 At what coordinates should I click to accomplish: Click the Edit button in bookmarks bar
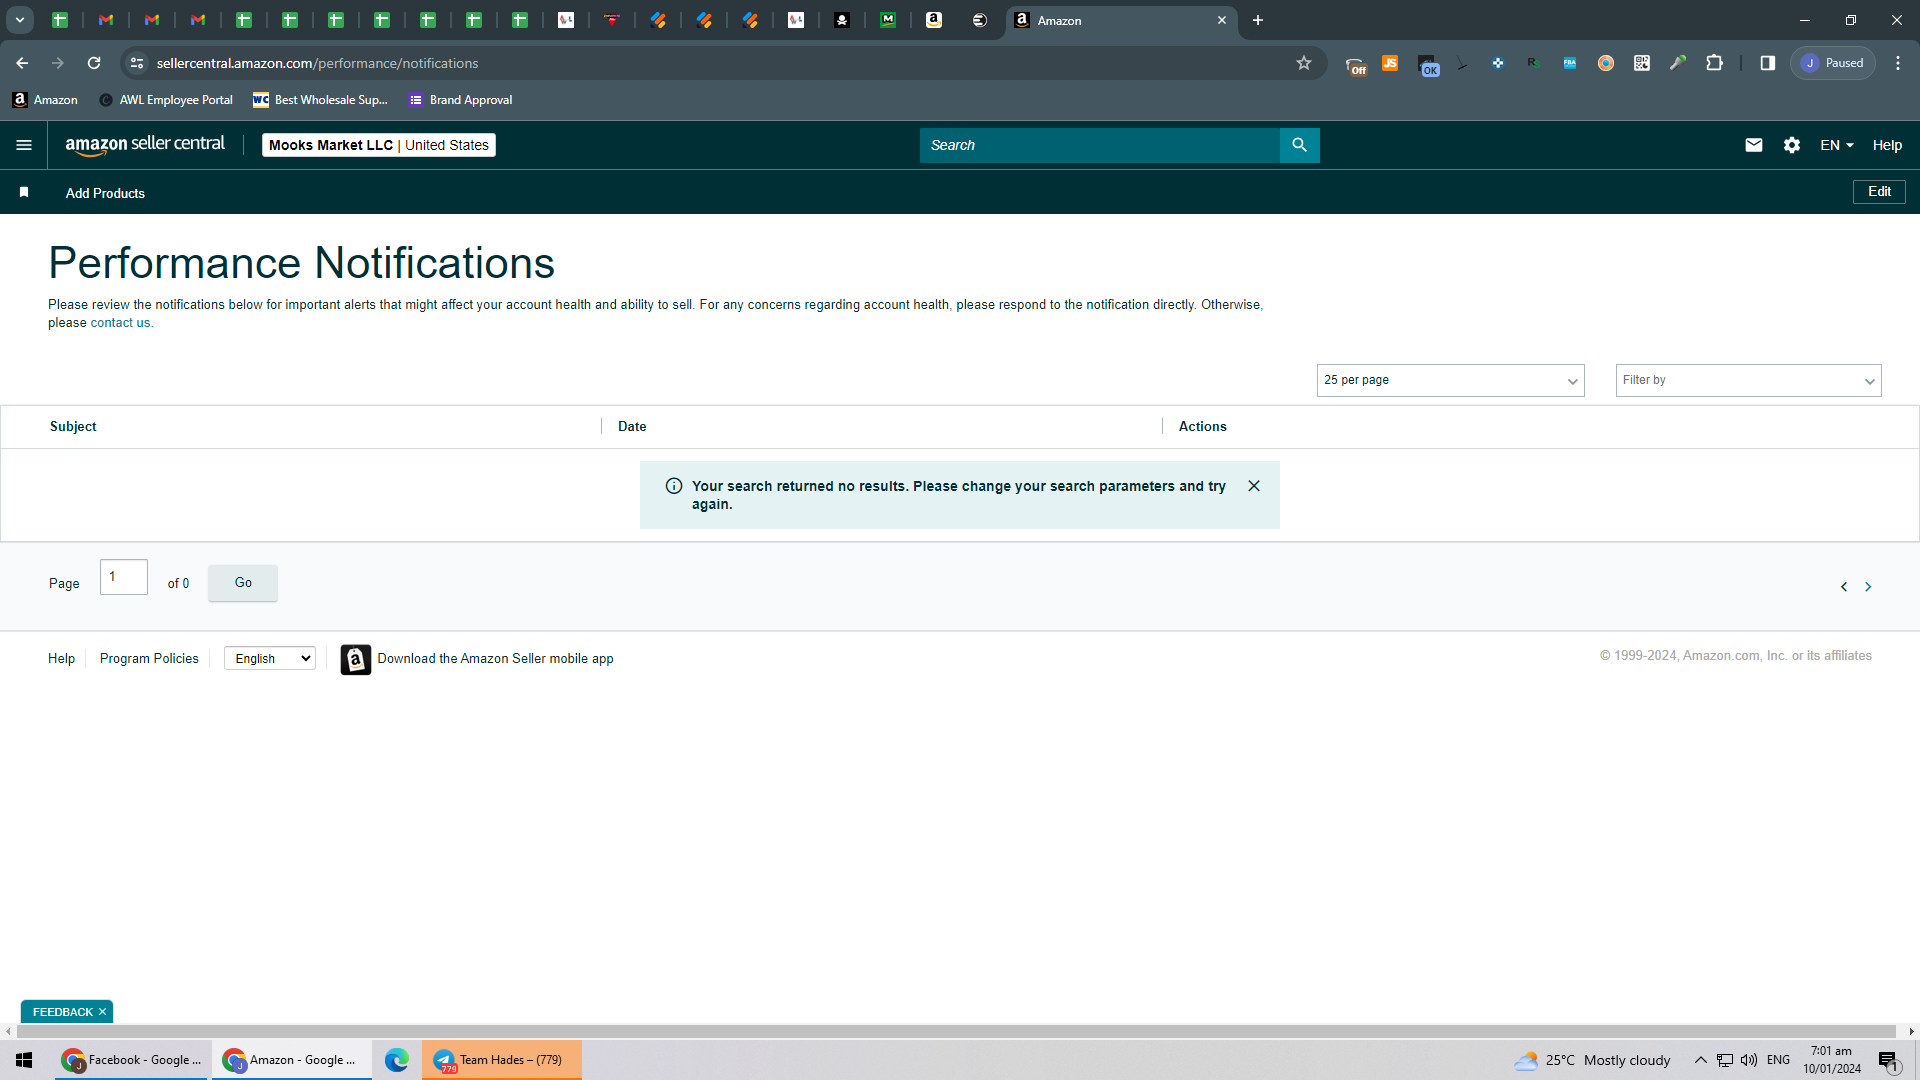coord(1879,192)
